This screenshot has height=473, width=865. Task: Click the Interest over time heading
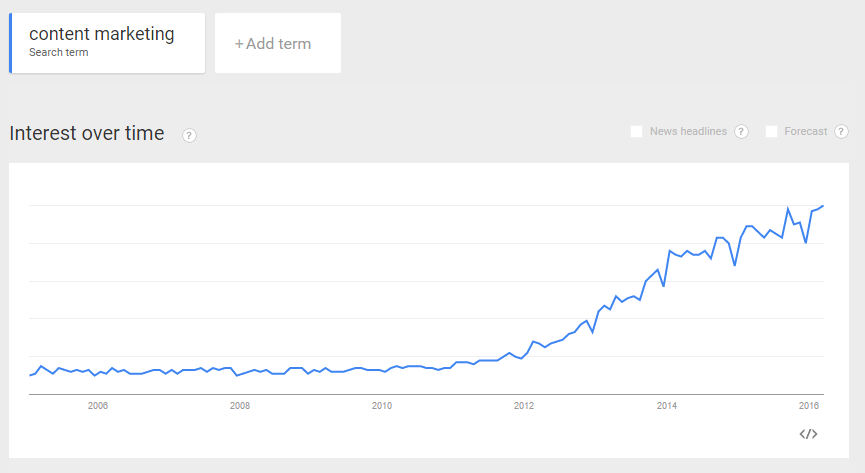point(87,133)
